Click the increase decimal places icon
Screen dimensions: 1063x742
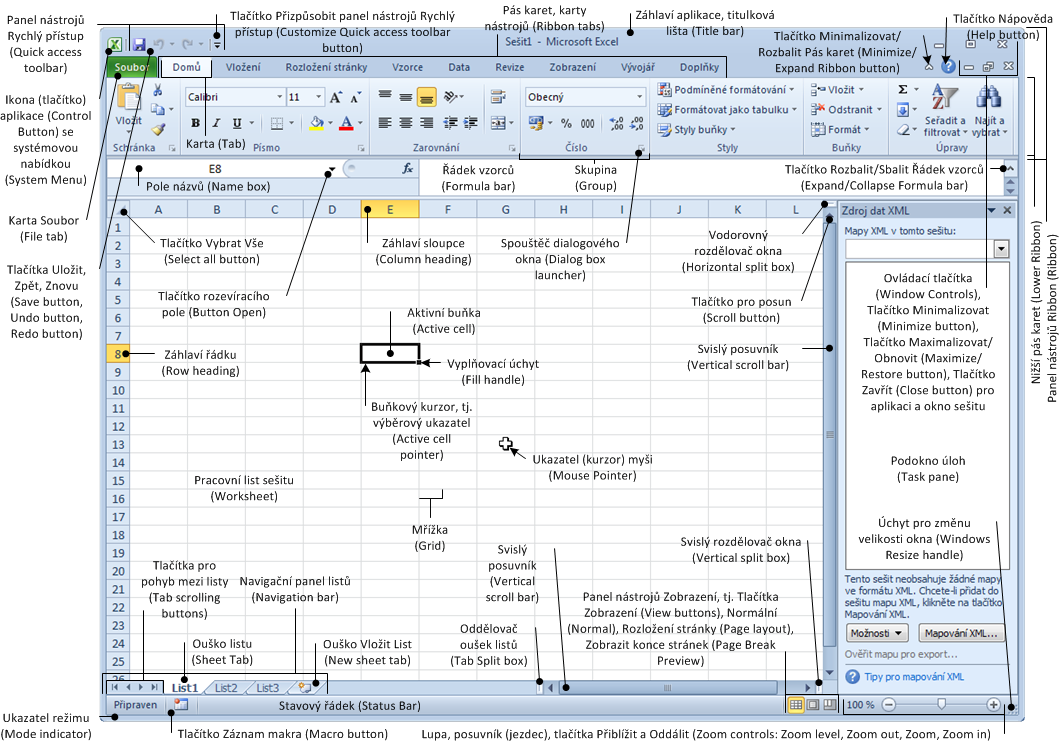pos(616,123)
